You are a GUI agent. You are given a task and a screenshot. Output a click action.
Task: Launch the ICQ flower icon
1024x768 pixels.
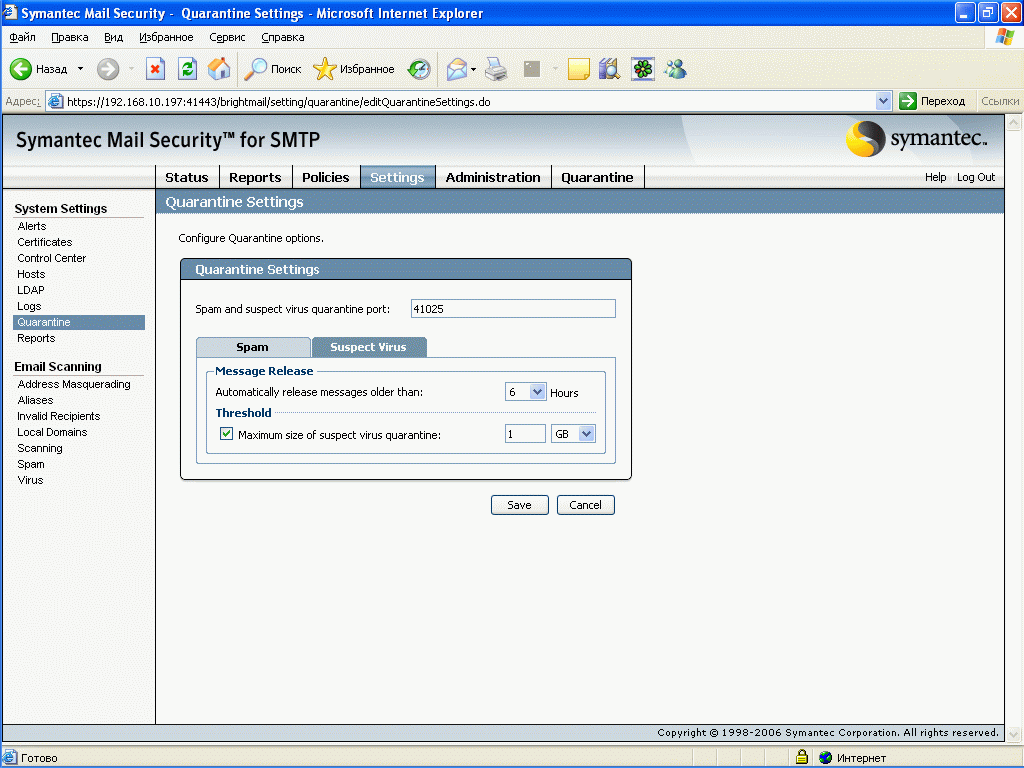[643, 69]
